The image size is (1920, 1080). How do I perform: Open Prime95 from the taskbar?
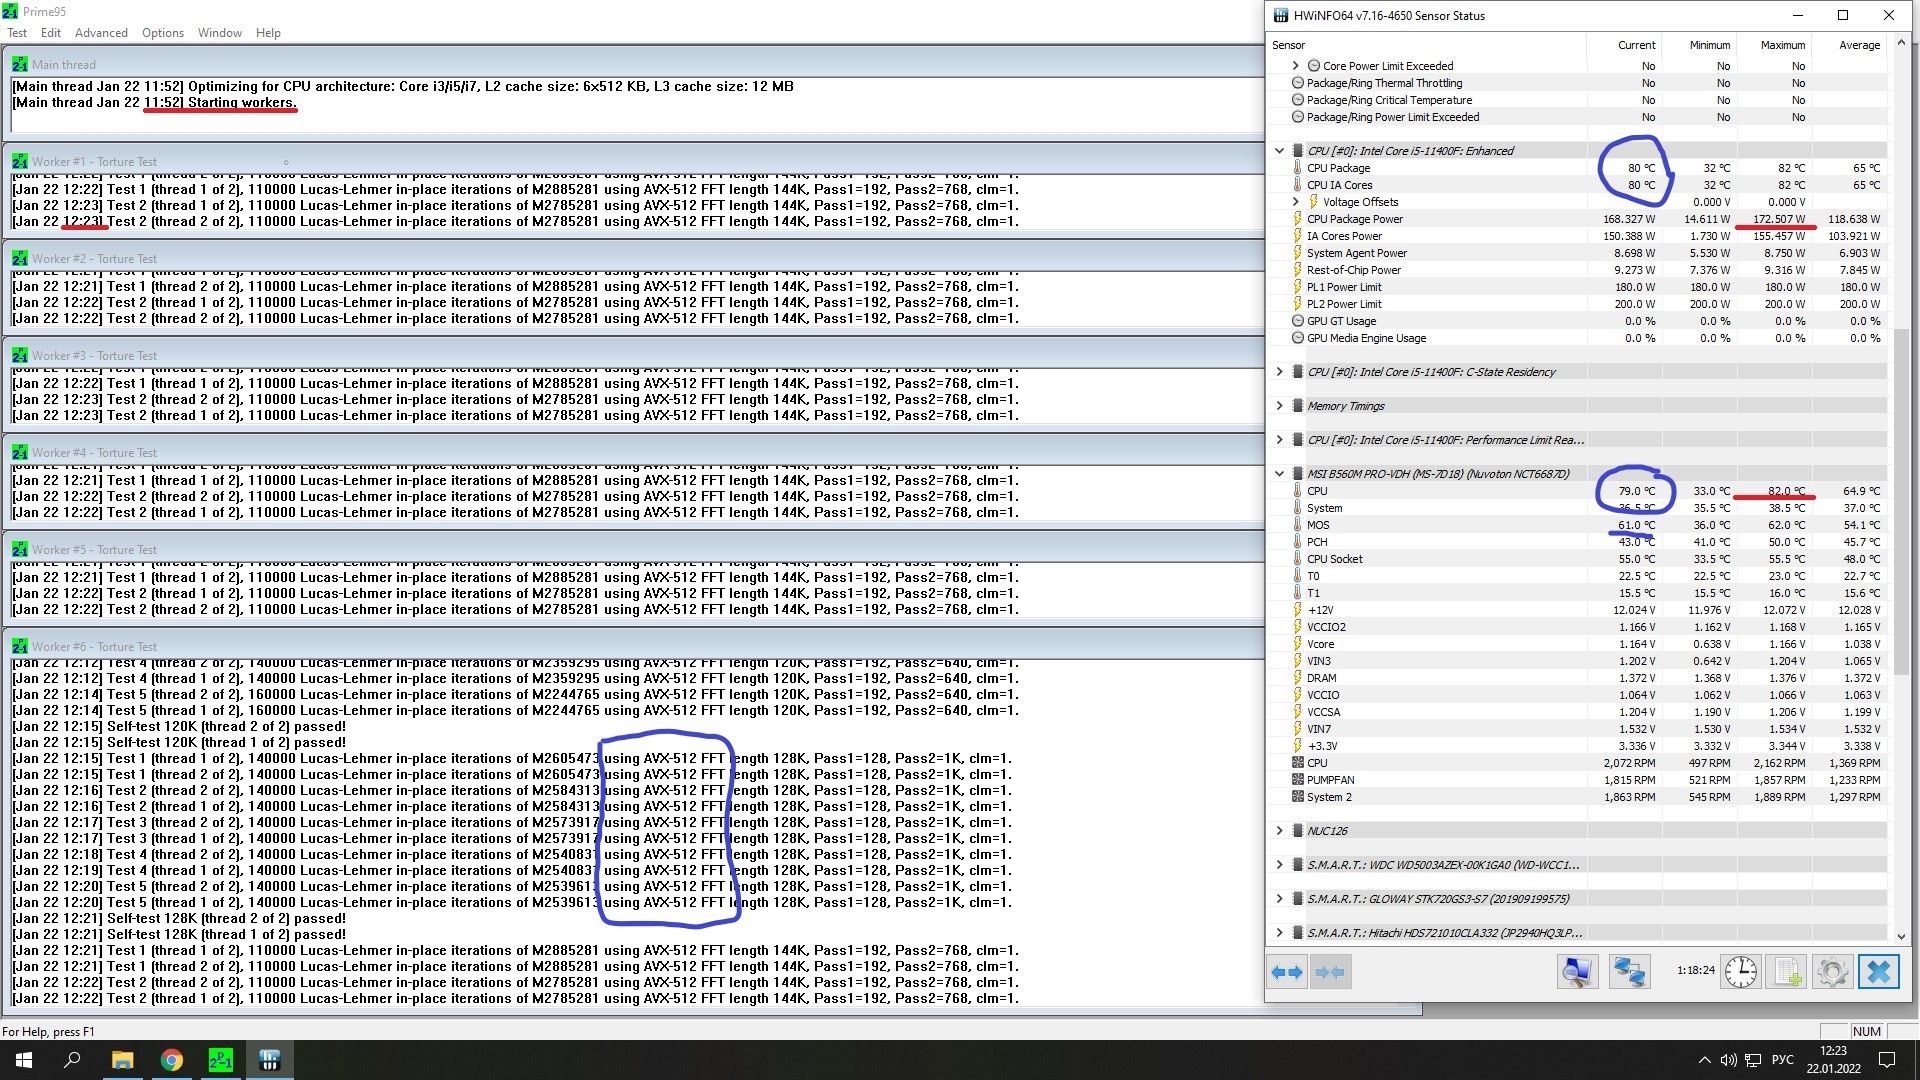(221, 1060)
